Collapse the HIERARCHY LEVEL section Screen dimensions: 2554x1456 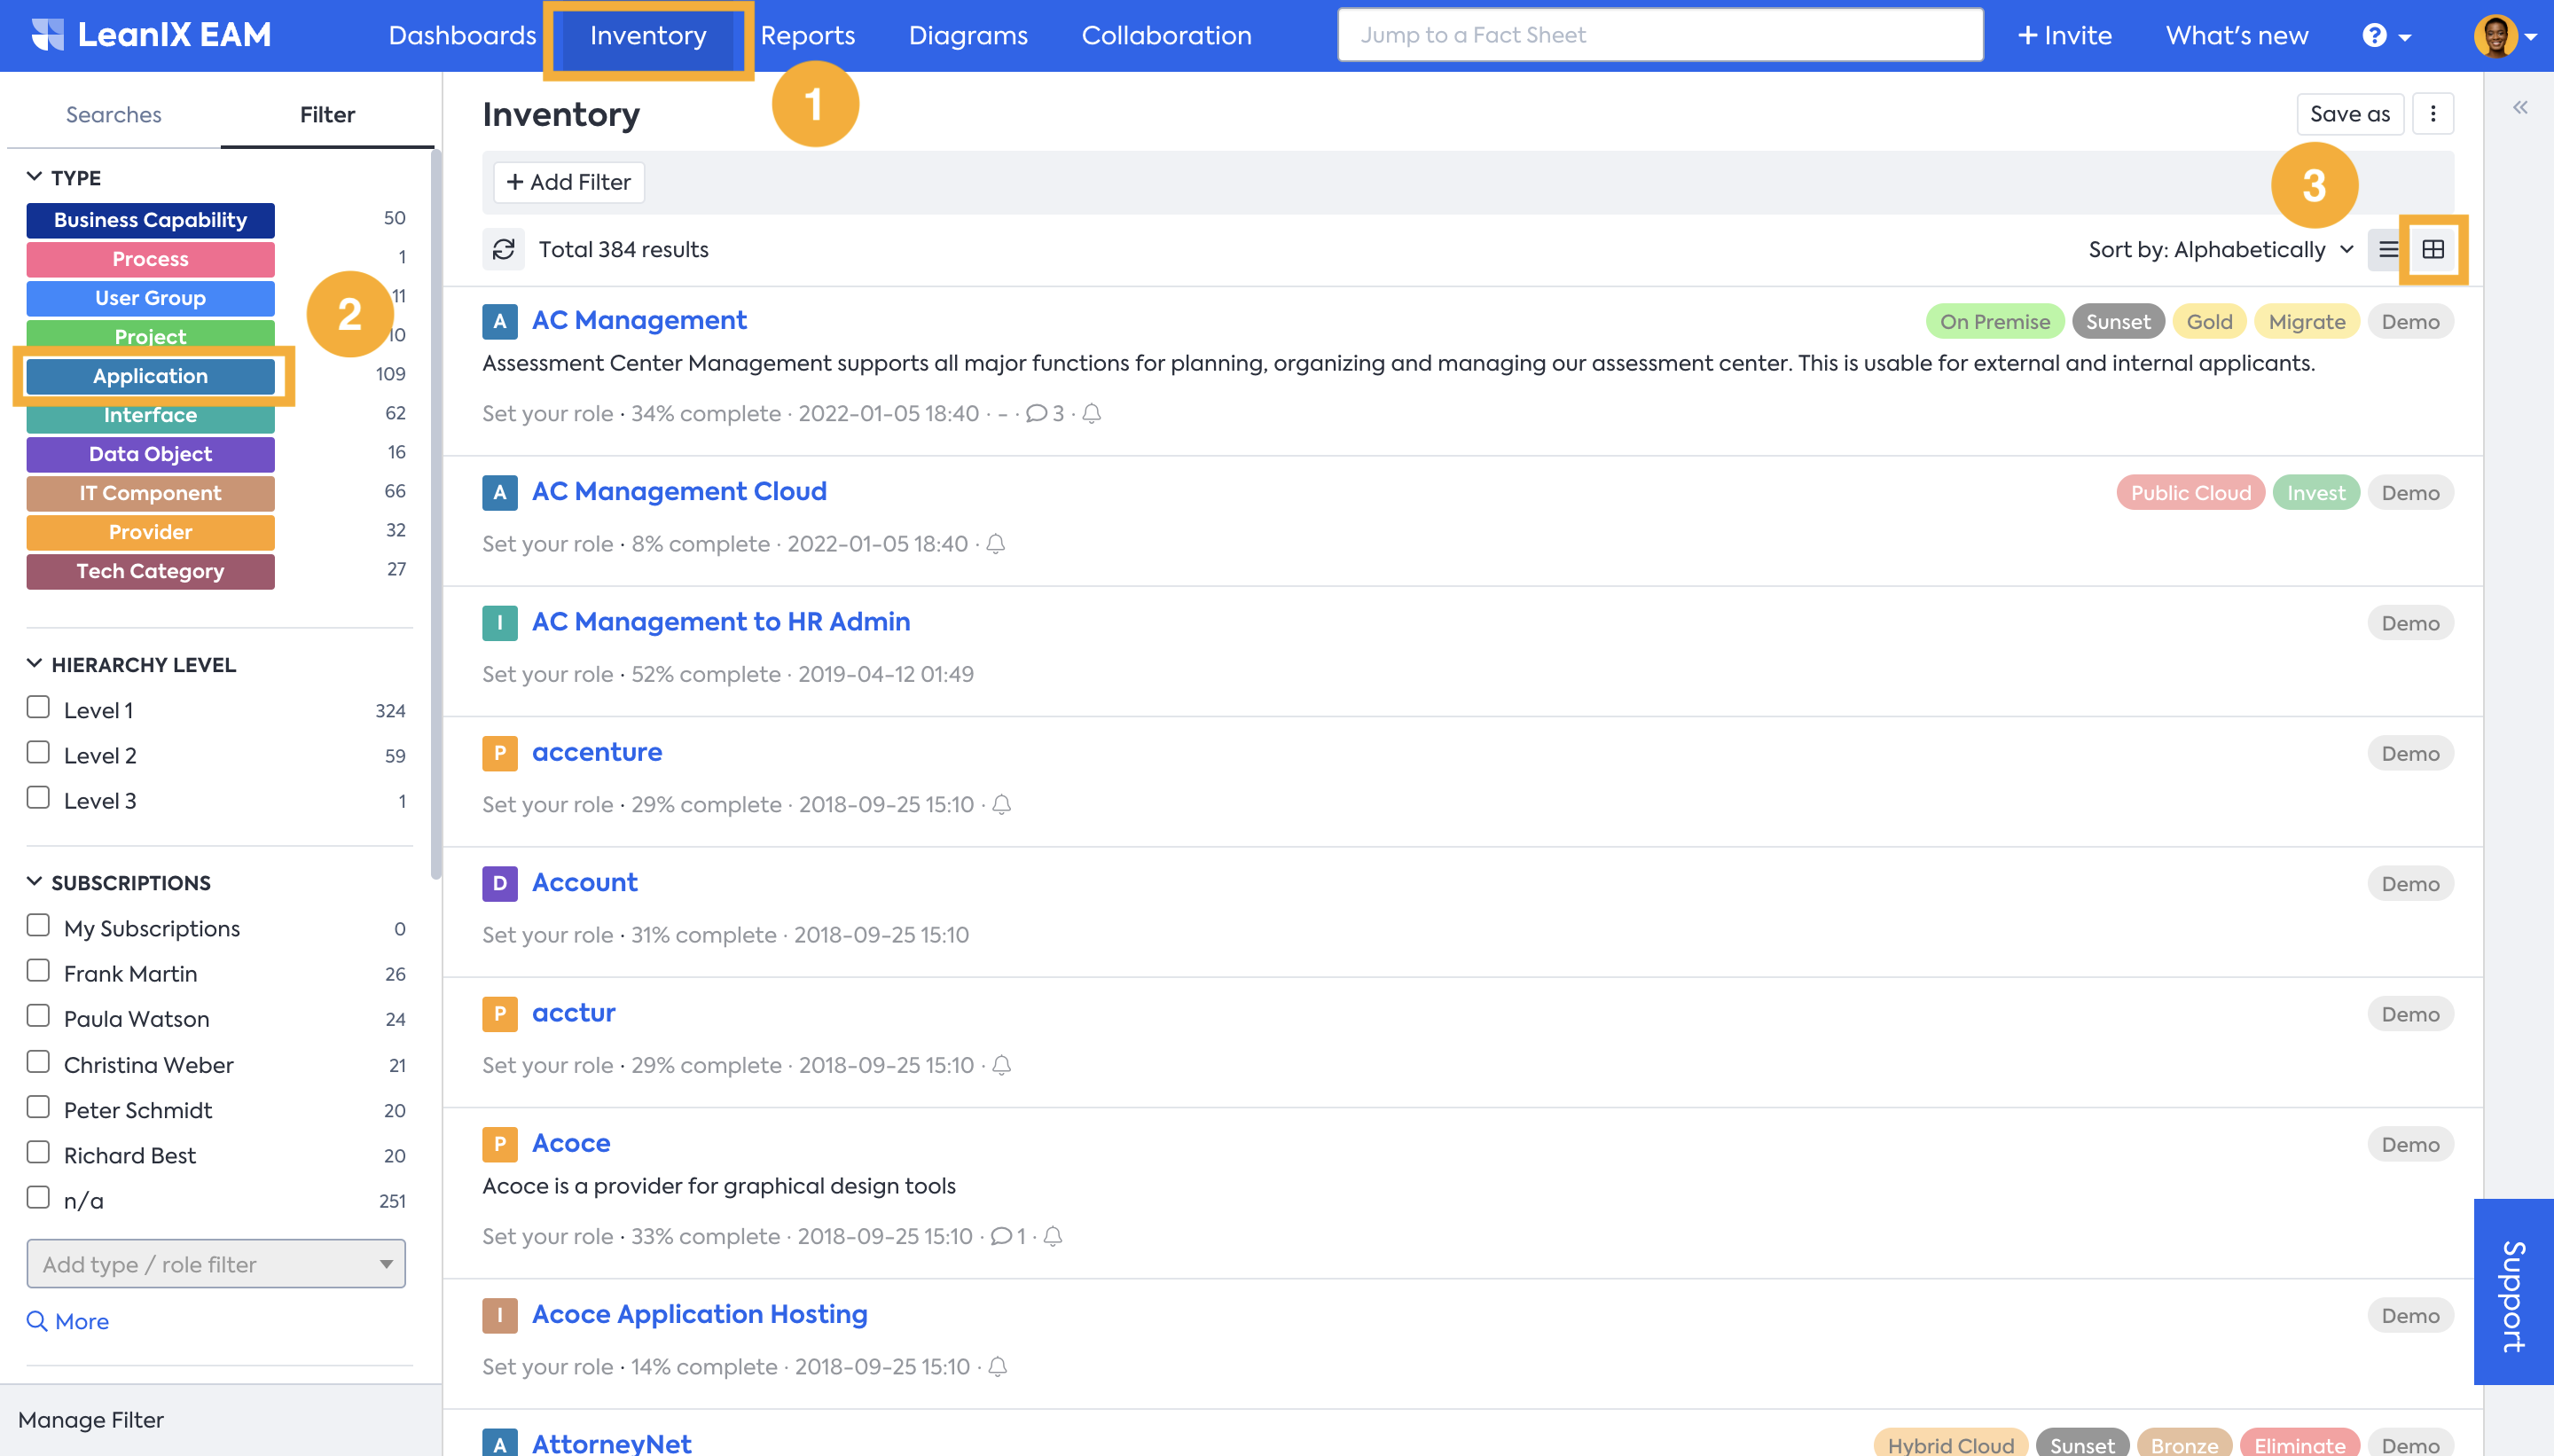(x=34, y=664)
